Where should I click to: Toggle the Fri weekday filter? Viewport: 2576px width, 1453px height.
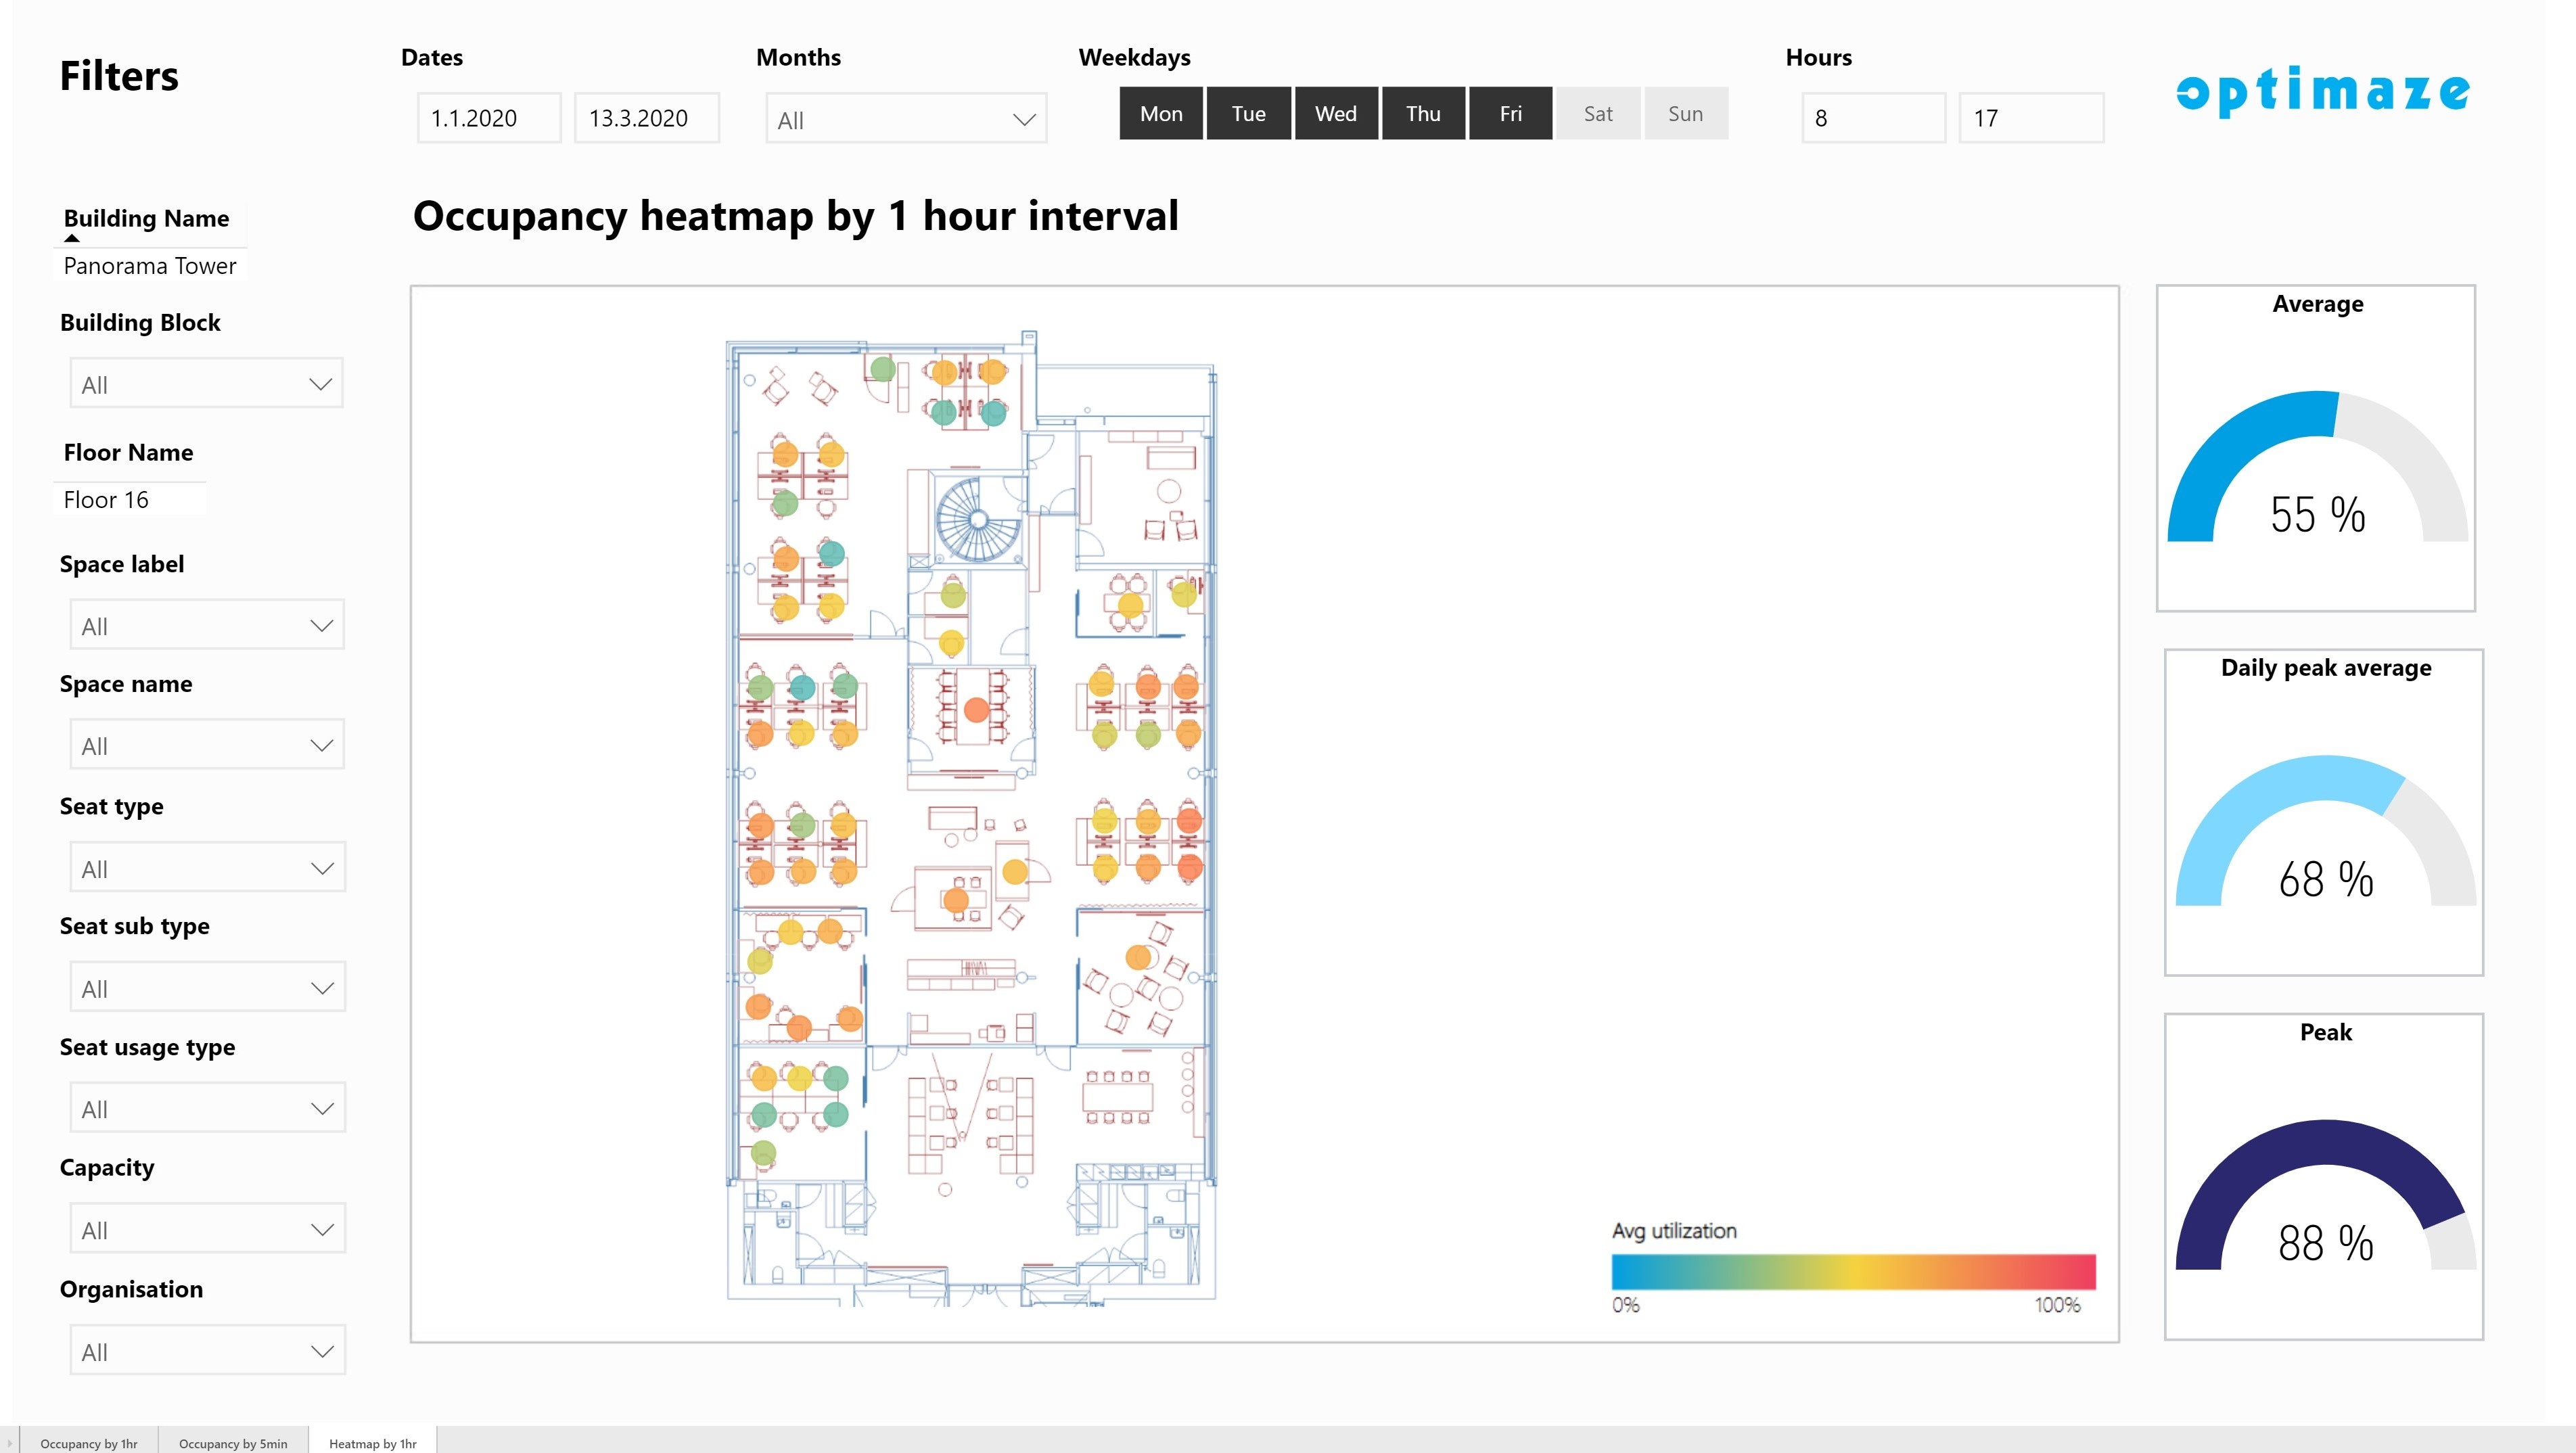pyautogui.click(x=1510, y=114)
